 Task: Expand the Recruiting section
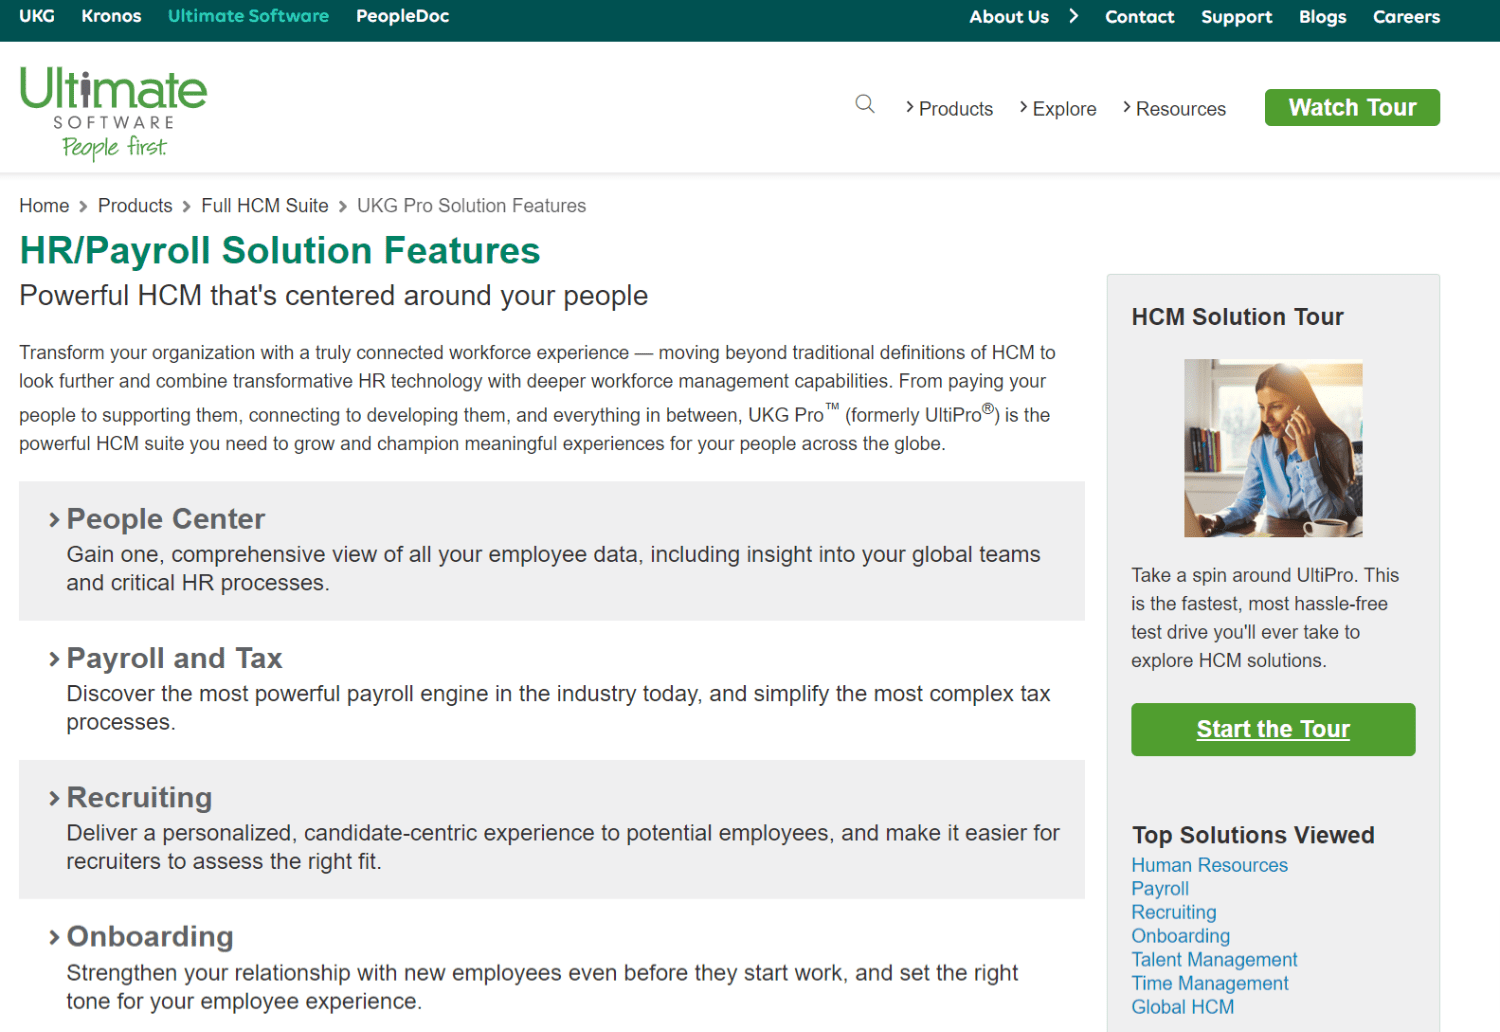(x=139, y=797)
